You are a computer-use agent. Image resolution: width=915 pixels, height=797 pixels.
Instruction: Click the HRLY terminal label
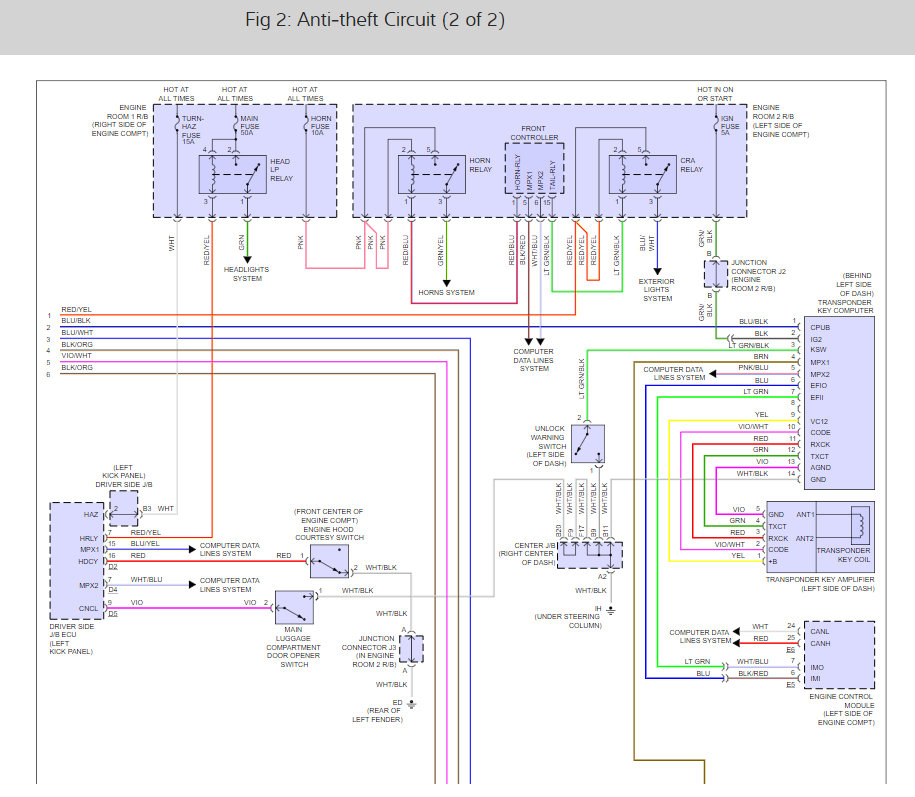click(89, 539)
